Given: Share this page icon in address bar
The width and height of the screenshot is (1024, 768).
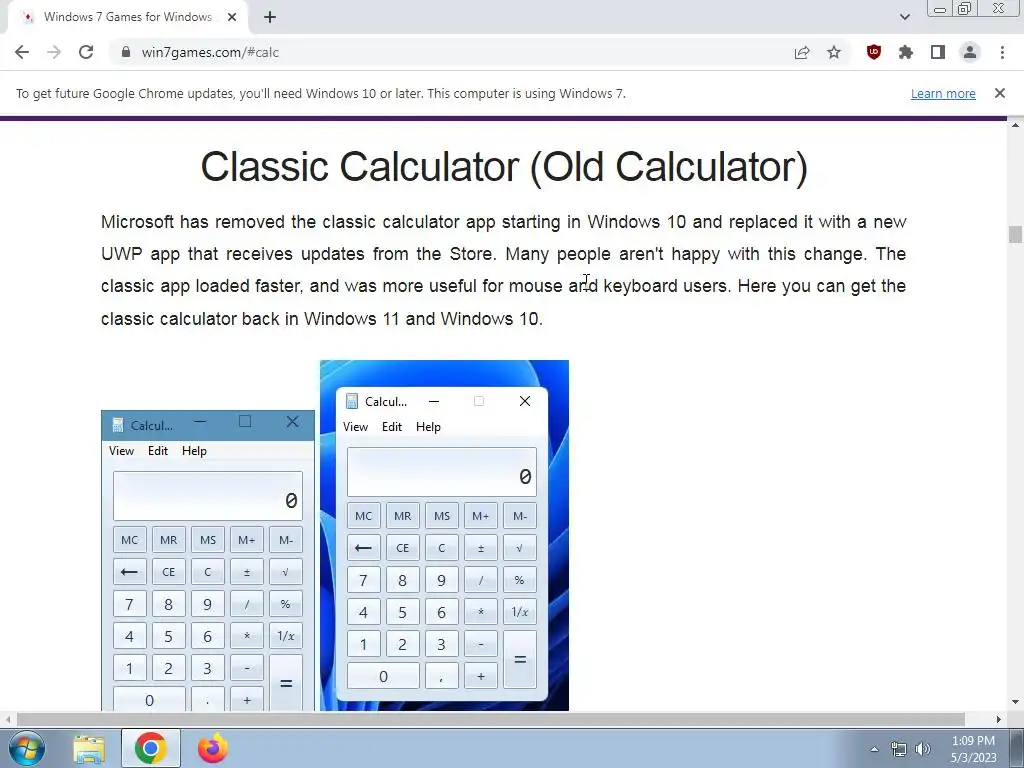Looking at the screenshot, I should coord(802,52).
